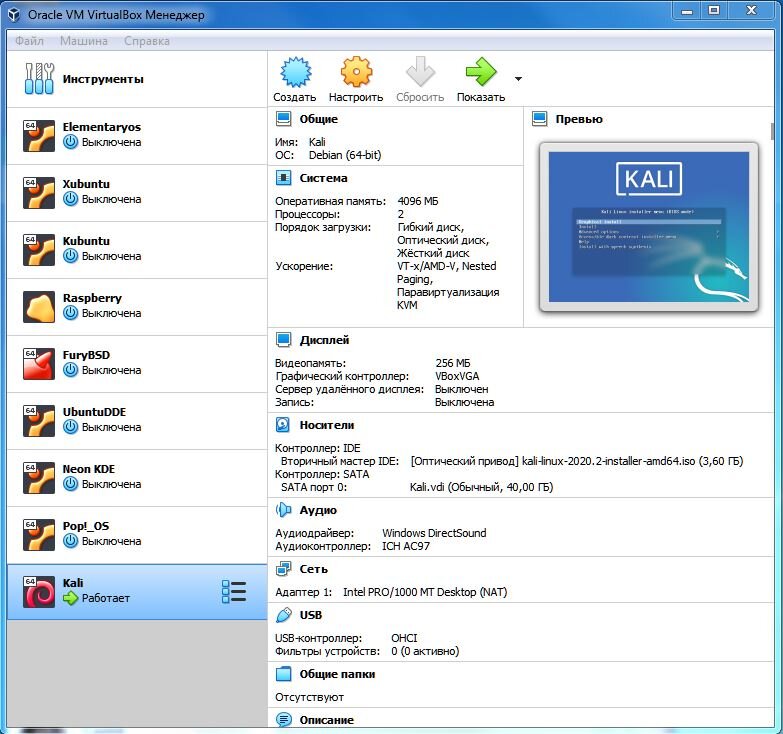Click the kali-linux-2020.2-installer-amd64.iso optical drive entry
The height and width of the screenshot is (734, 783).
tap(577, 461)
